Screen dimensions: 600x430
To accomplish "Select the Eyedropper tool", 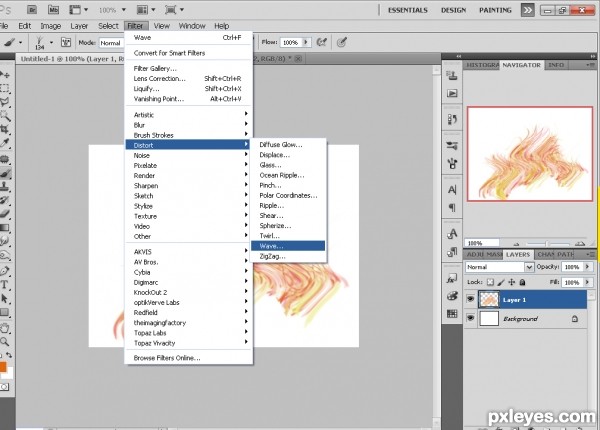I will point(5,143).
